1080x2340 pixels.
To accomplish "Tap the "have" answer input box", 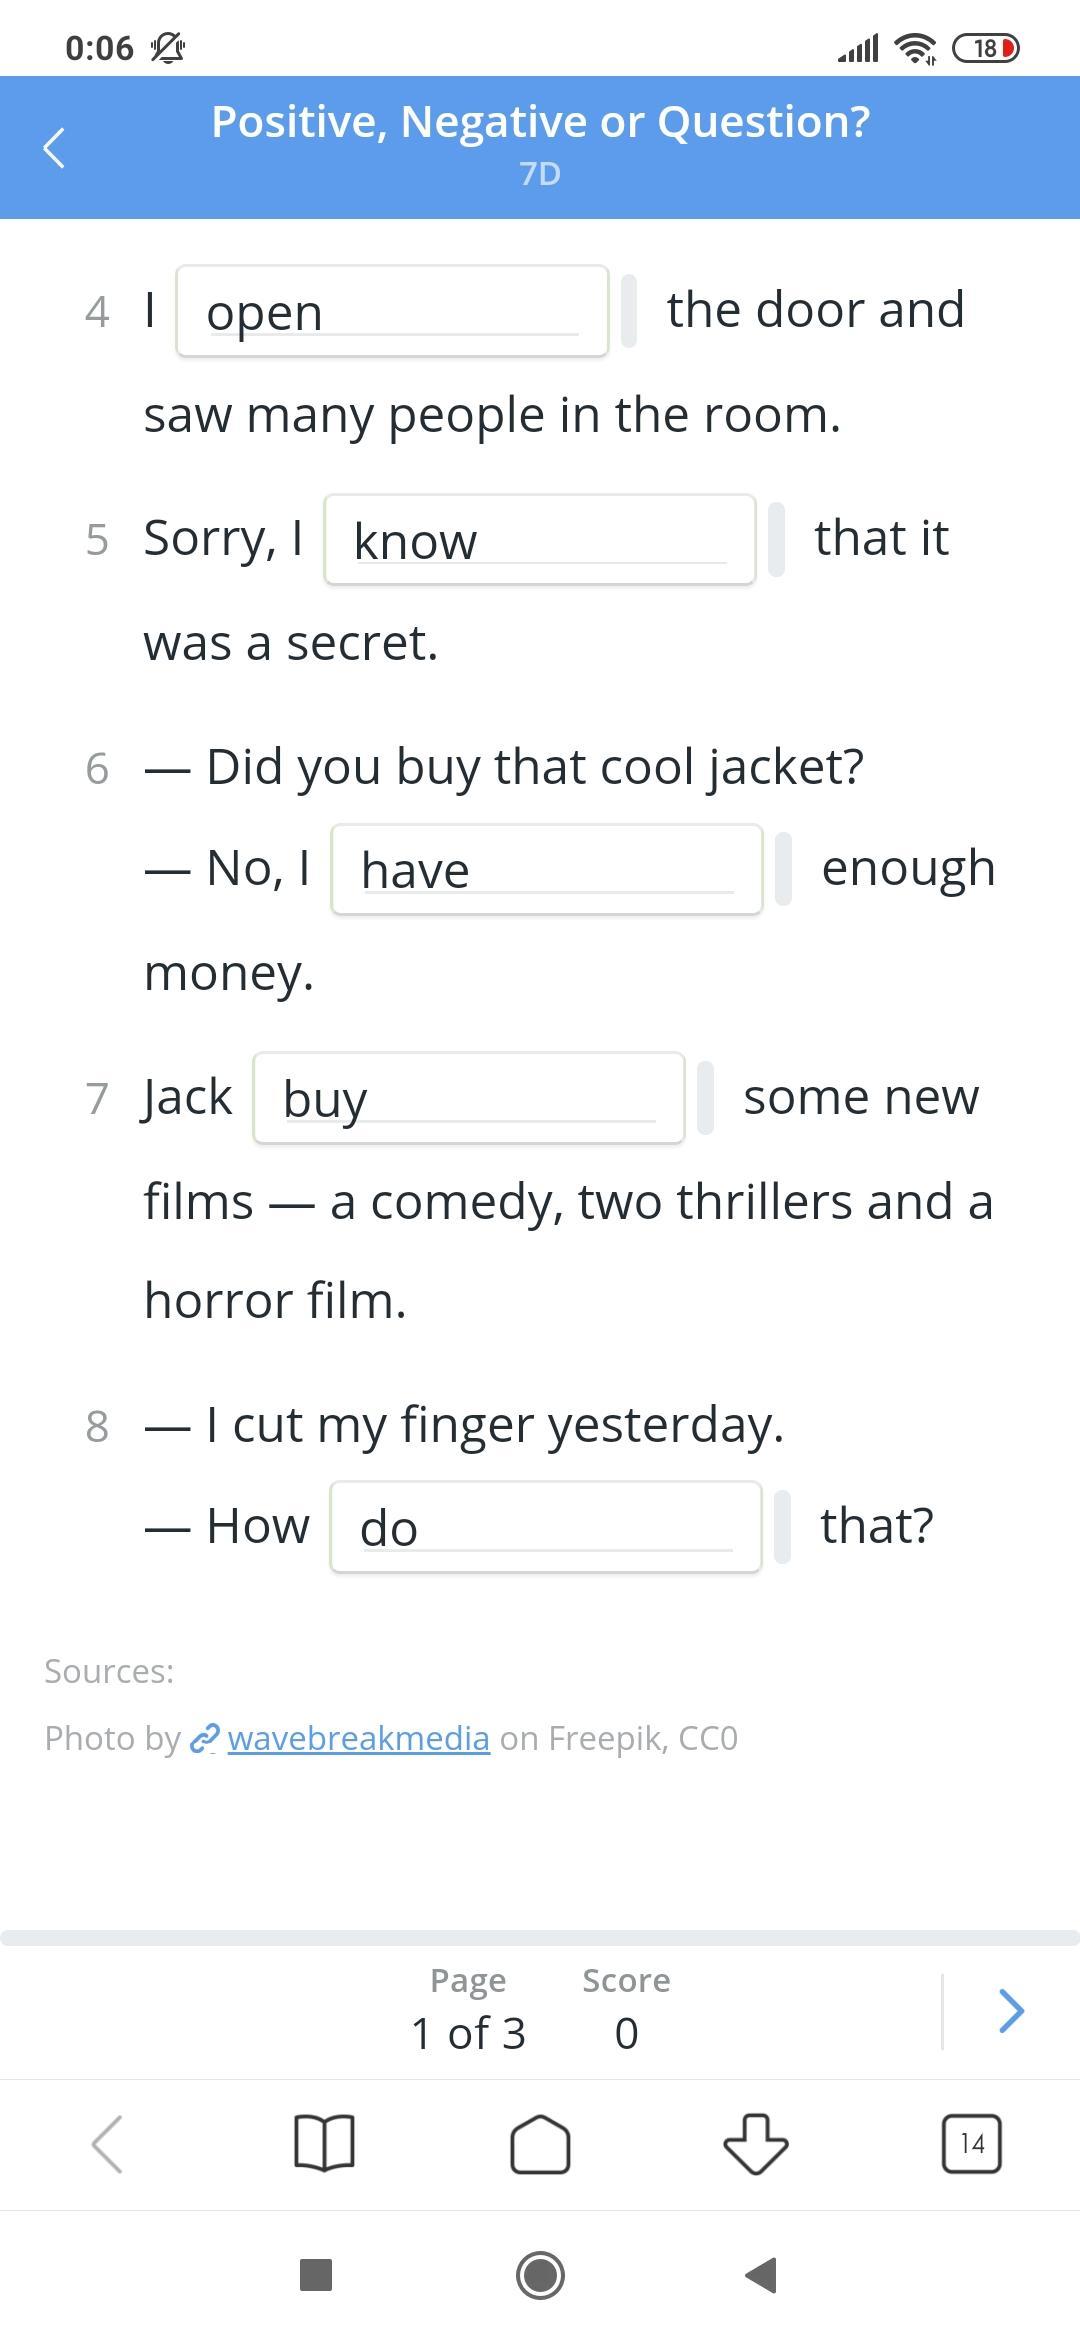I will tap(547, 869).
